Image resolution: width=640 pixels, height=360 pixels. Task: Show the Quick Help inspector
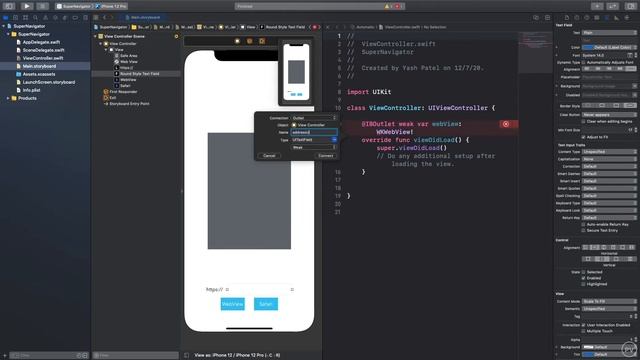pos(587,18)
